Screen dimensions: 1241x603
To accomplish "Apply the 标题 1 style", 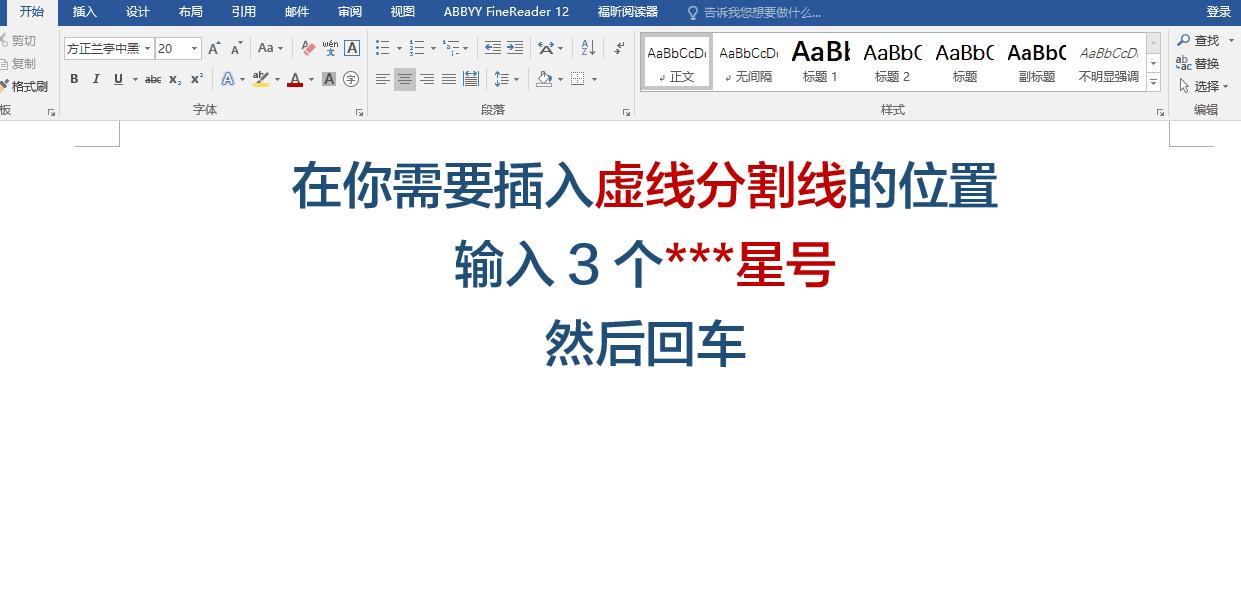I will click(x=820, y=62).
